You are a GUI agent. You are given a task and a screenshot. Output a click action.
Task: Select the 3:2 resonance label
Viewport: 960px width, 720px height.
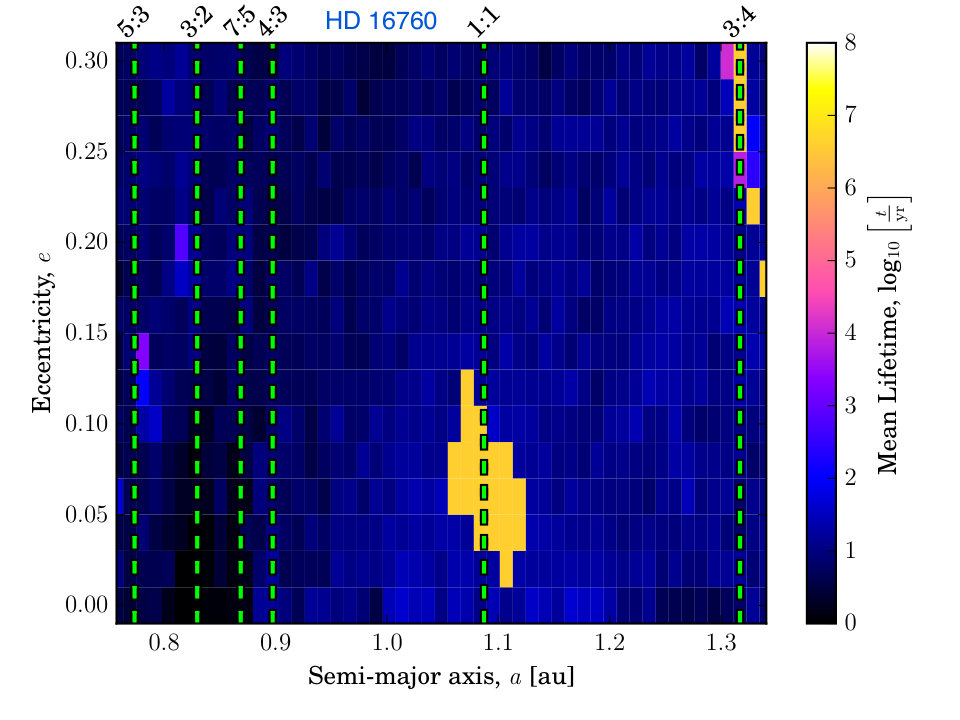(x=197, y=23)
